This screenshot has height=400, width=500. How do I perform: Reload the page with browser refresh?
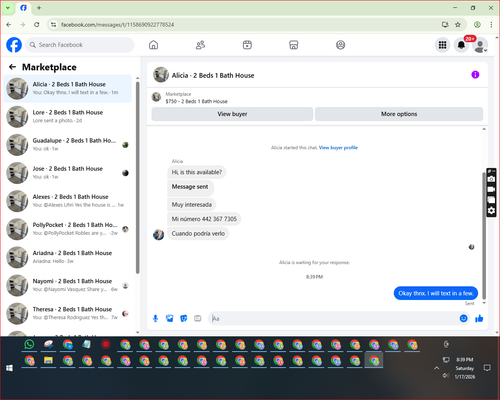tap(37, 25)
